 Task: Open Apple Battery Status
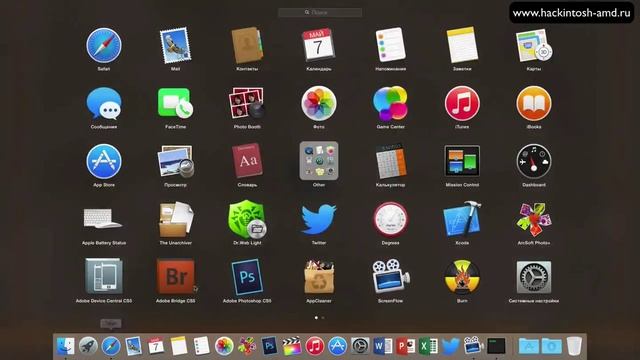tap(103, 219)
